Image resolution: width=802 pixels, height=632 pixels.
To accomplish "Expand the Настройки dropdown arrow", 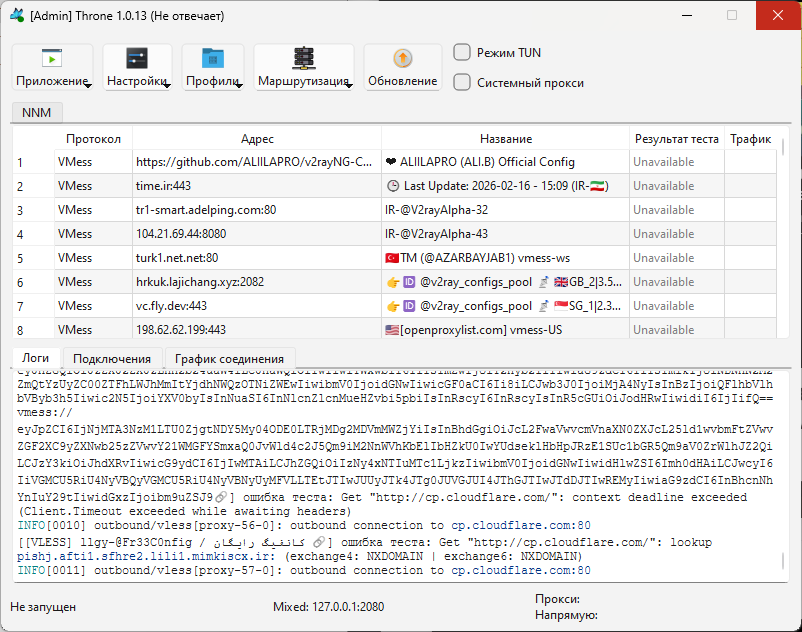I will coord(166,86).
